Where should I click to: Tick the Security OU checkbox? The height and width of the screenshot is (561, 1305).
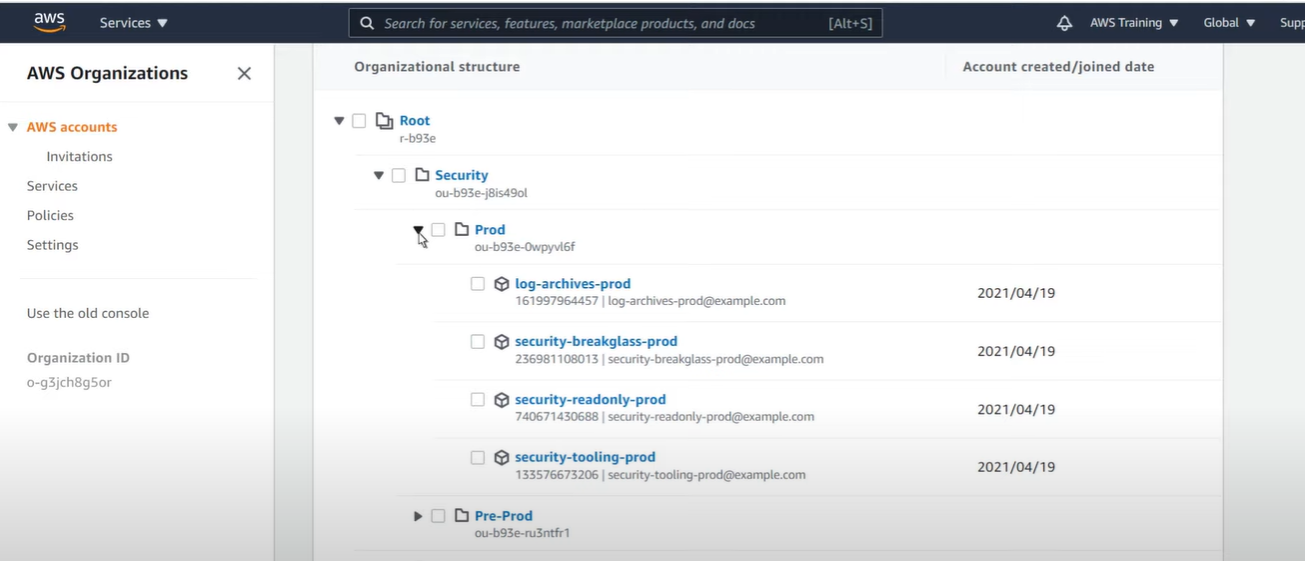[398, 175]
